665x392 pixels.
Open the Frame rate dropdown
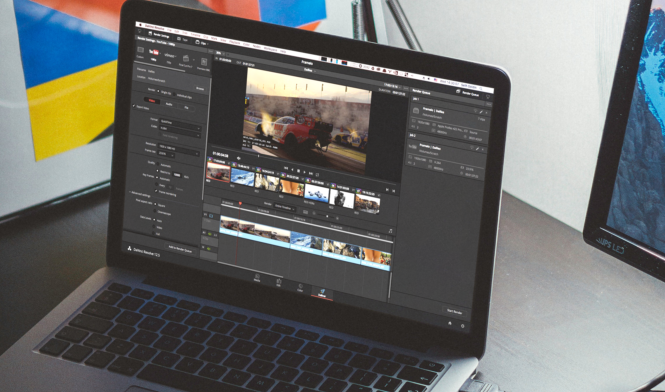pyautogui.click(x=166, y=154)
